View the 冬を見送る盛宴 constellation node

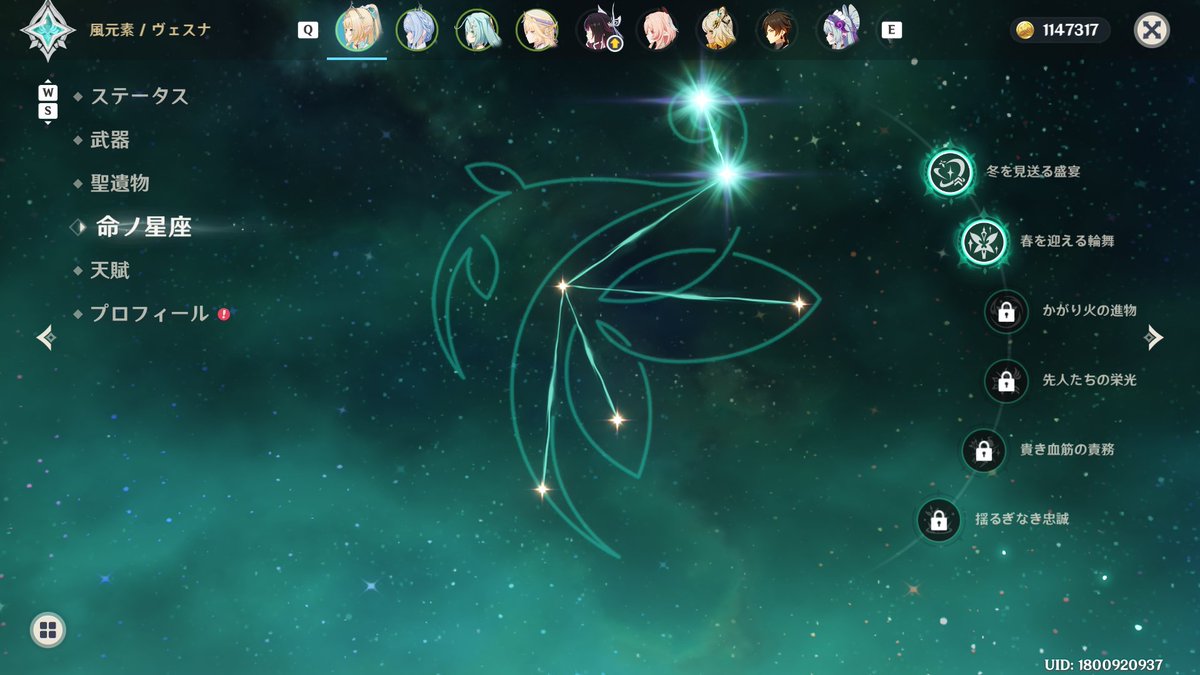[x=950, y=172]
